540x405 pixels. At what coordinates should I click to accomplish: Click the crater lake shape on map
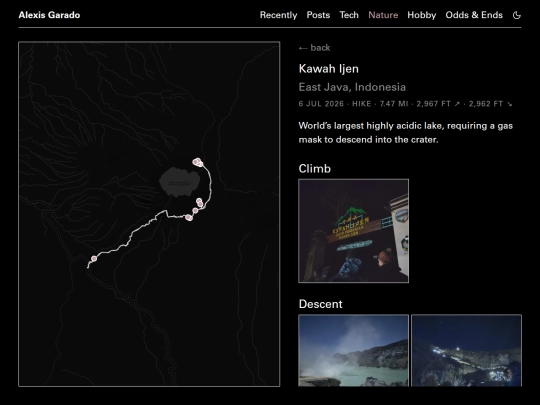pos(179,182)
